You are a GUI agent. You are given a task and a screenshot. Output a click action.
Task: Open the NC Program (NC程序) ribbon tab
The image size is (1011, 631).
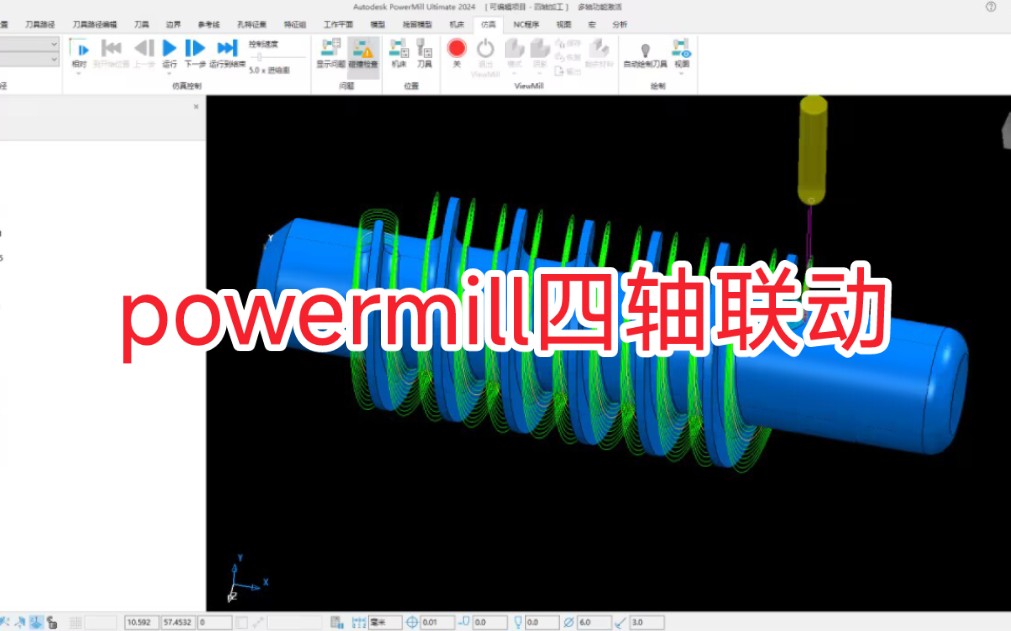[526, 24]
